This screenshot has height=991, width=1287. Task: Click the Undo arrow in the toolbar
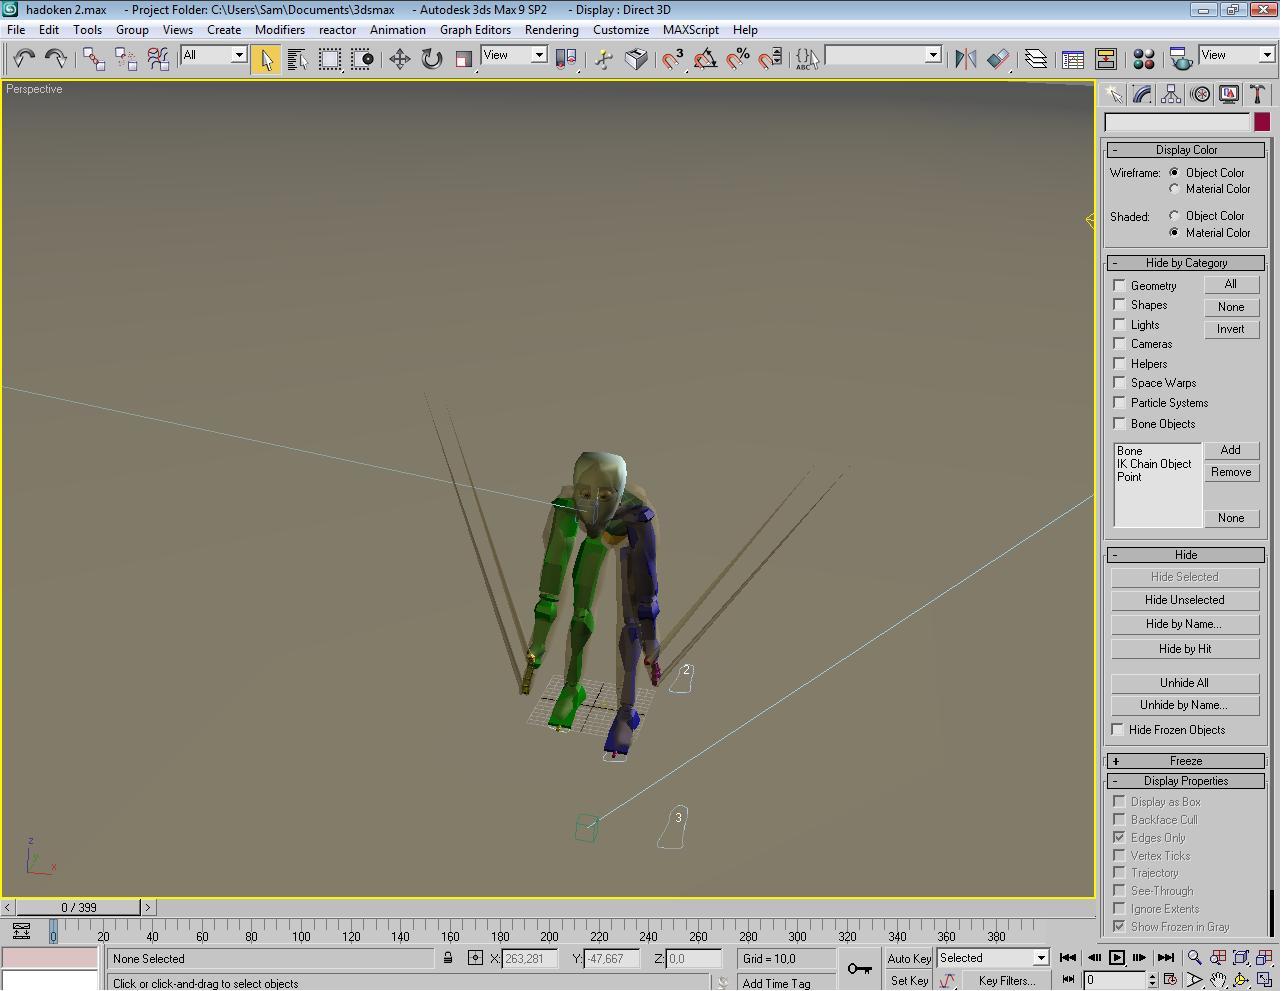click(x=24, y=59)
